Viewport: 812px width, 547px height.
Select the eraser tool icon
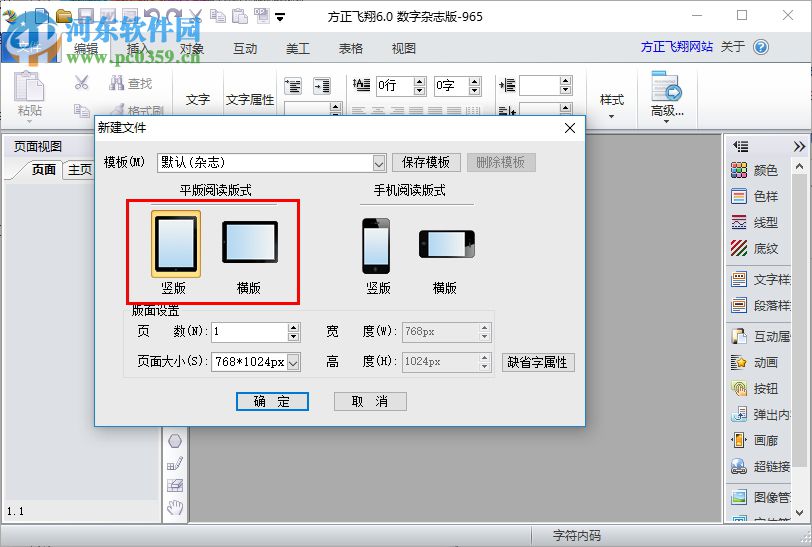point(175,485)
